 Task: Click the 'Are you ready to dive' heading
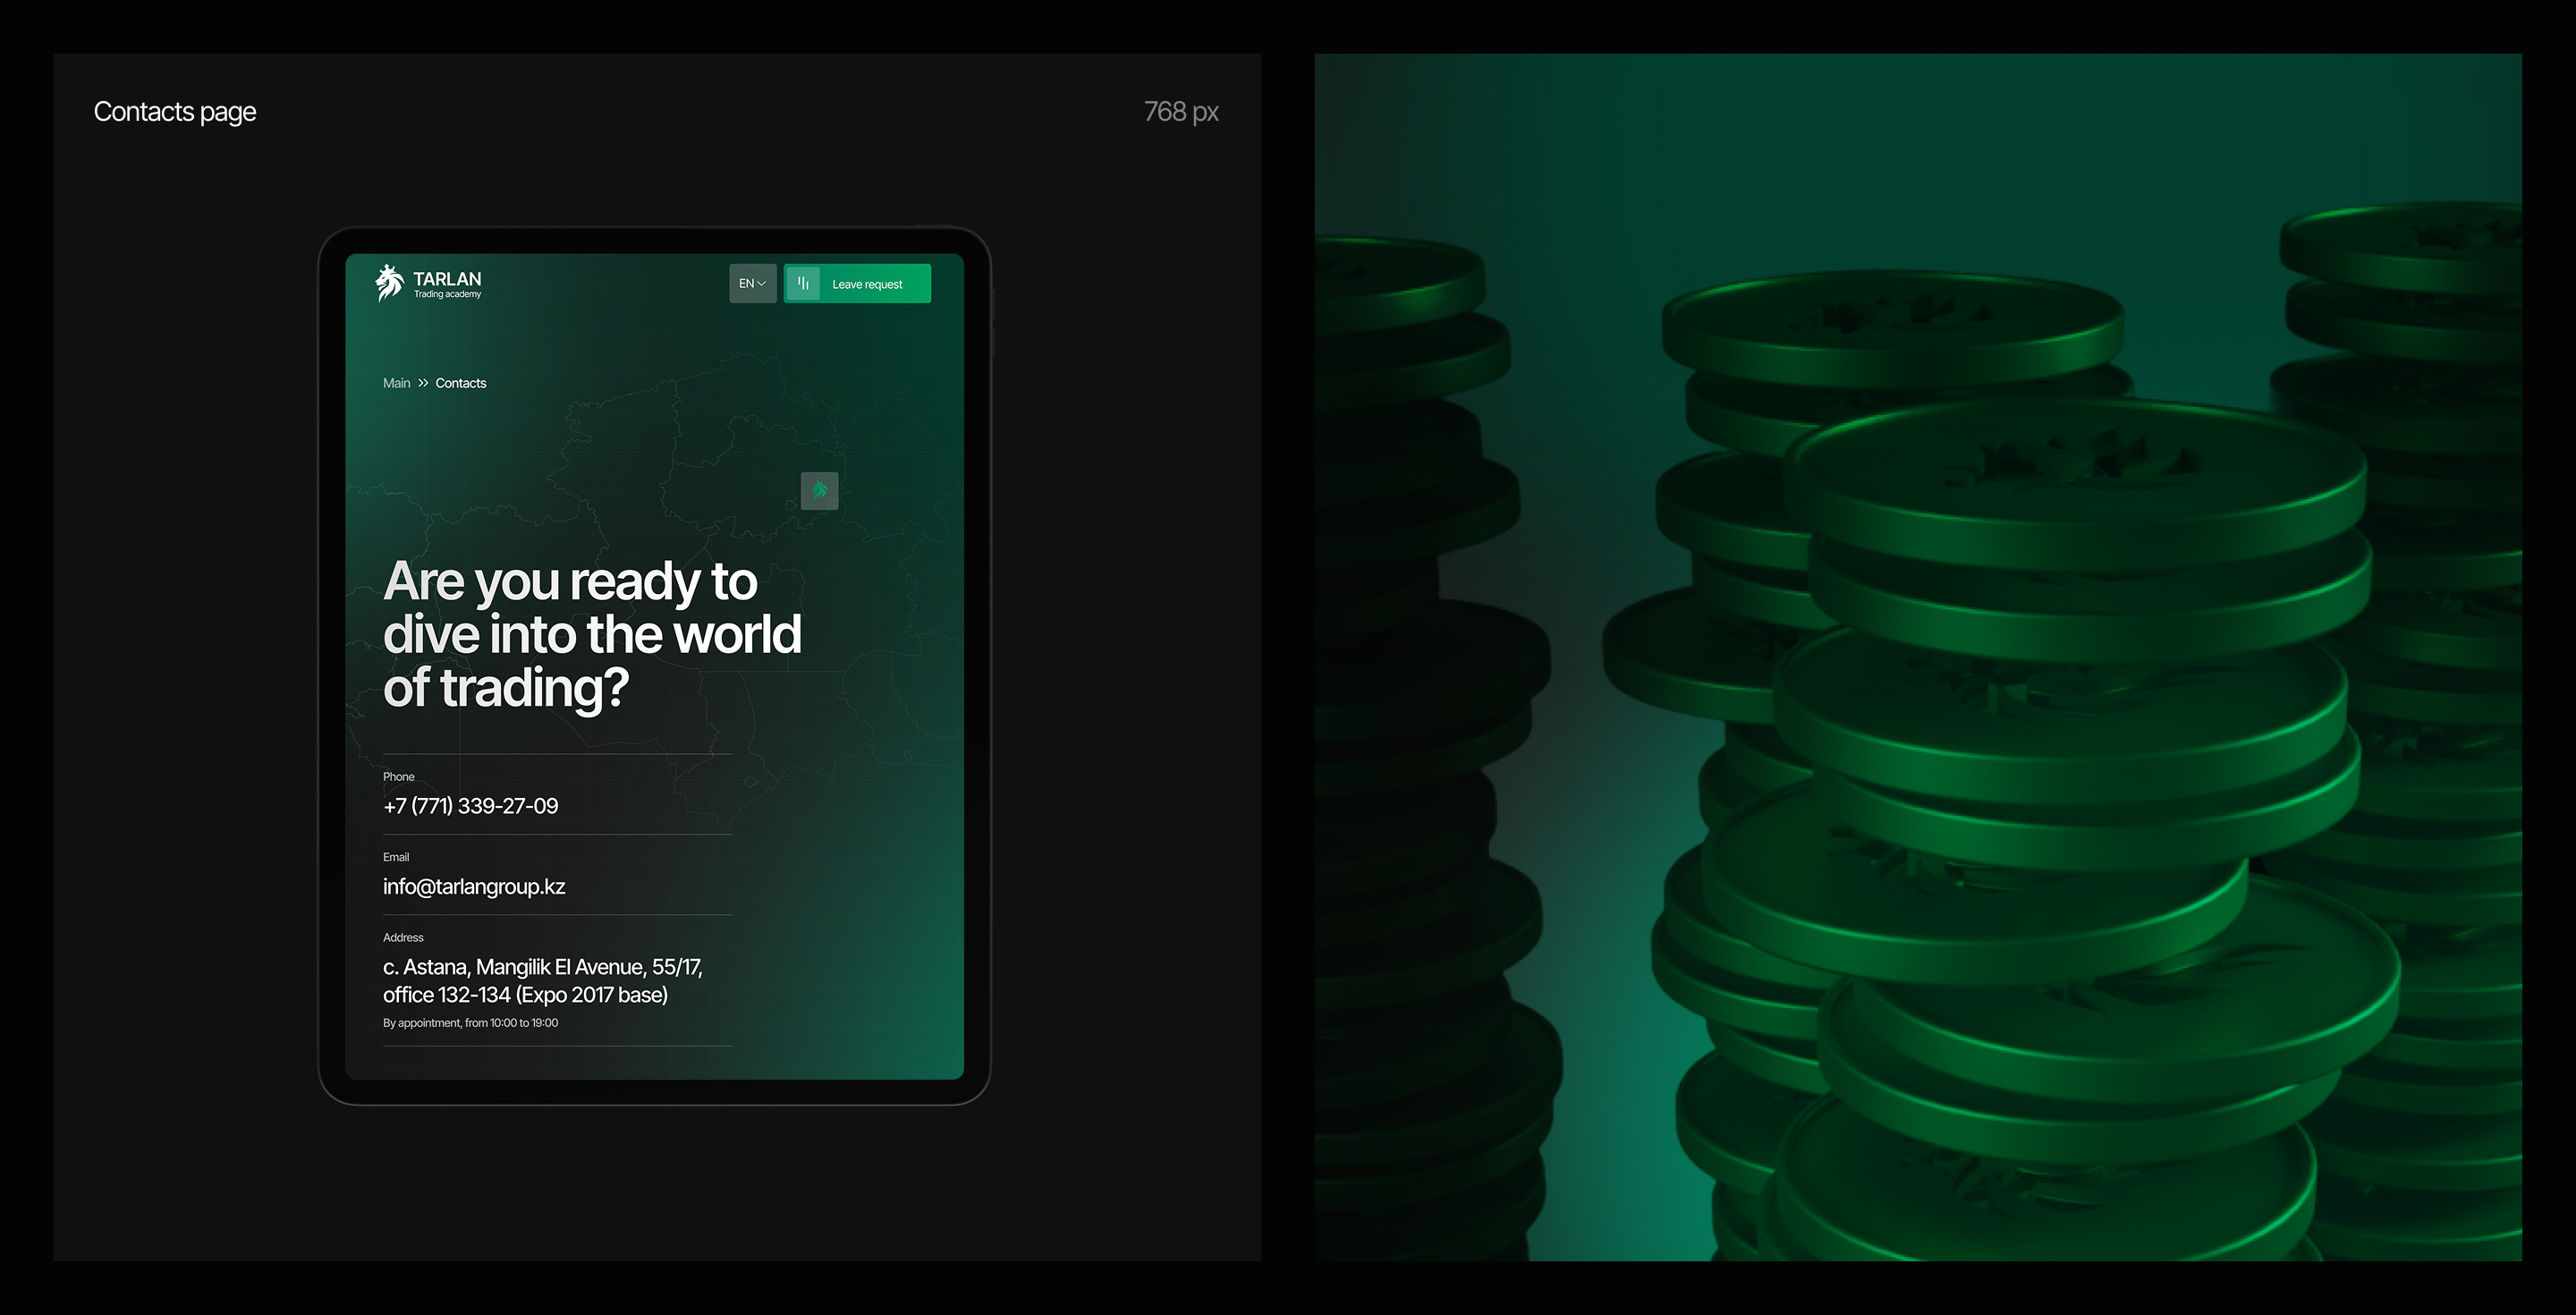pos(591,634)
